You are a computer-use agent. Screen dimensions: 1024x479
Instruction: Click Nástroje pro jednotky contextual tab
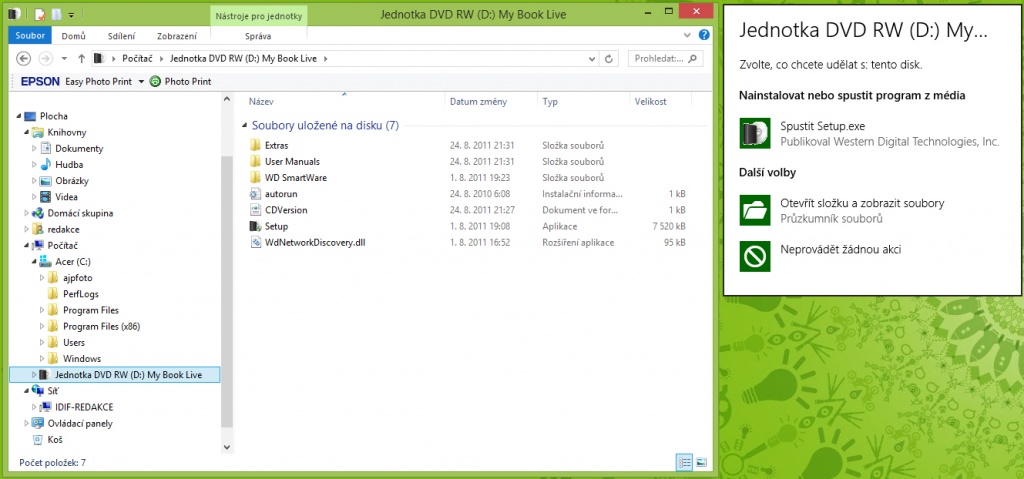259,14
